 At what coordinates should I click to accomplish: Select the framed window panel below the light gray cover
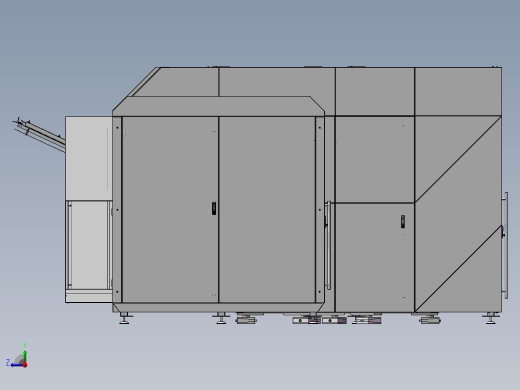tap(89, 245)
